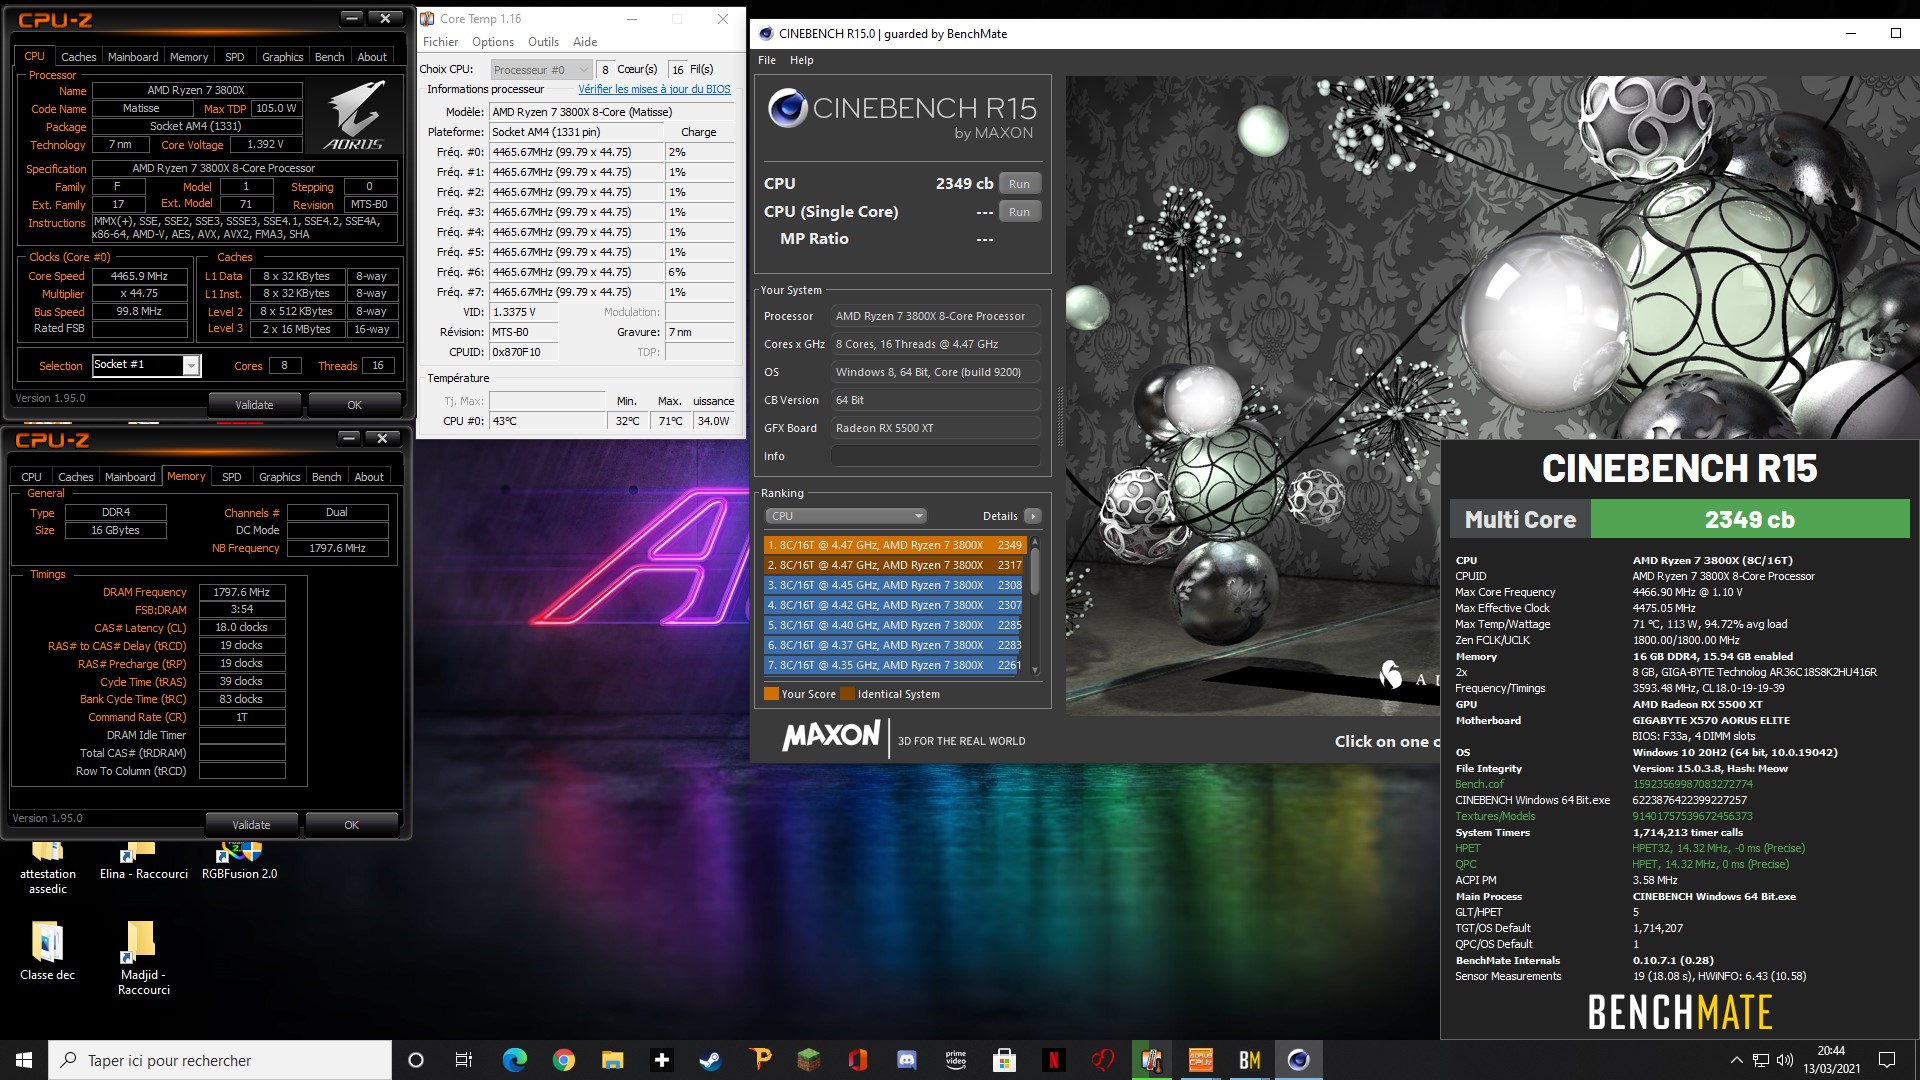The width and height of the screenshot is (1920, 1080).
Task: Expand ranking Details arrow in Cinebench
Action: click(1033, 516)
